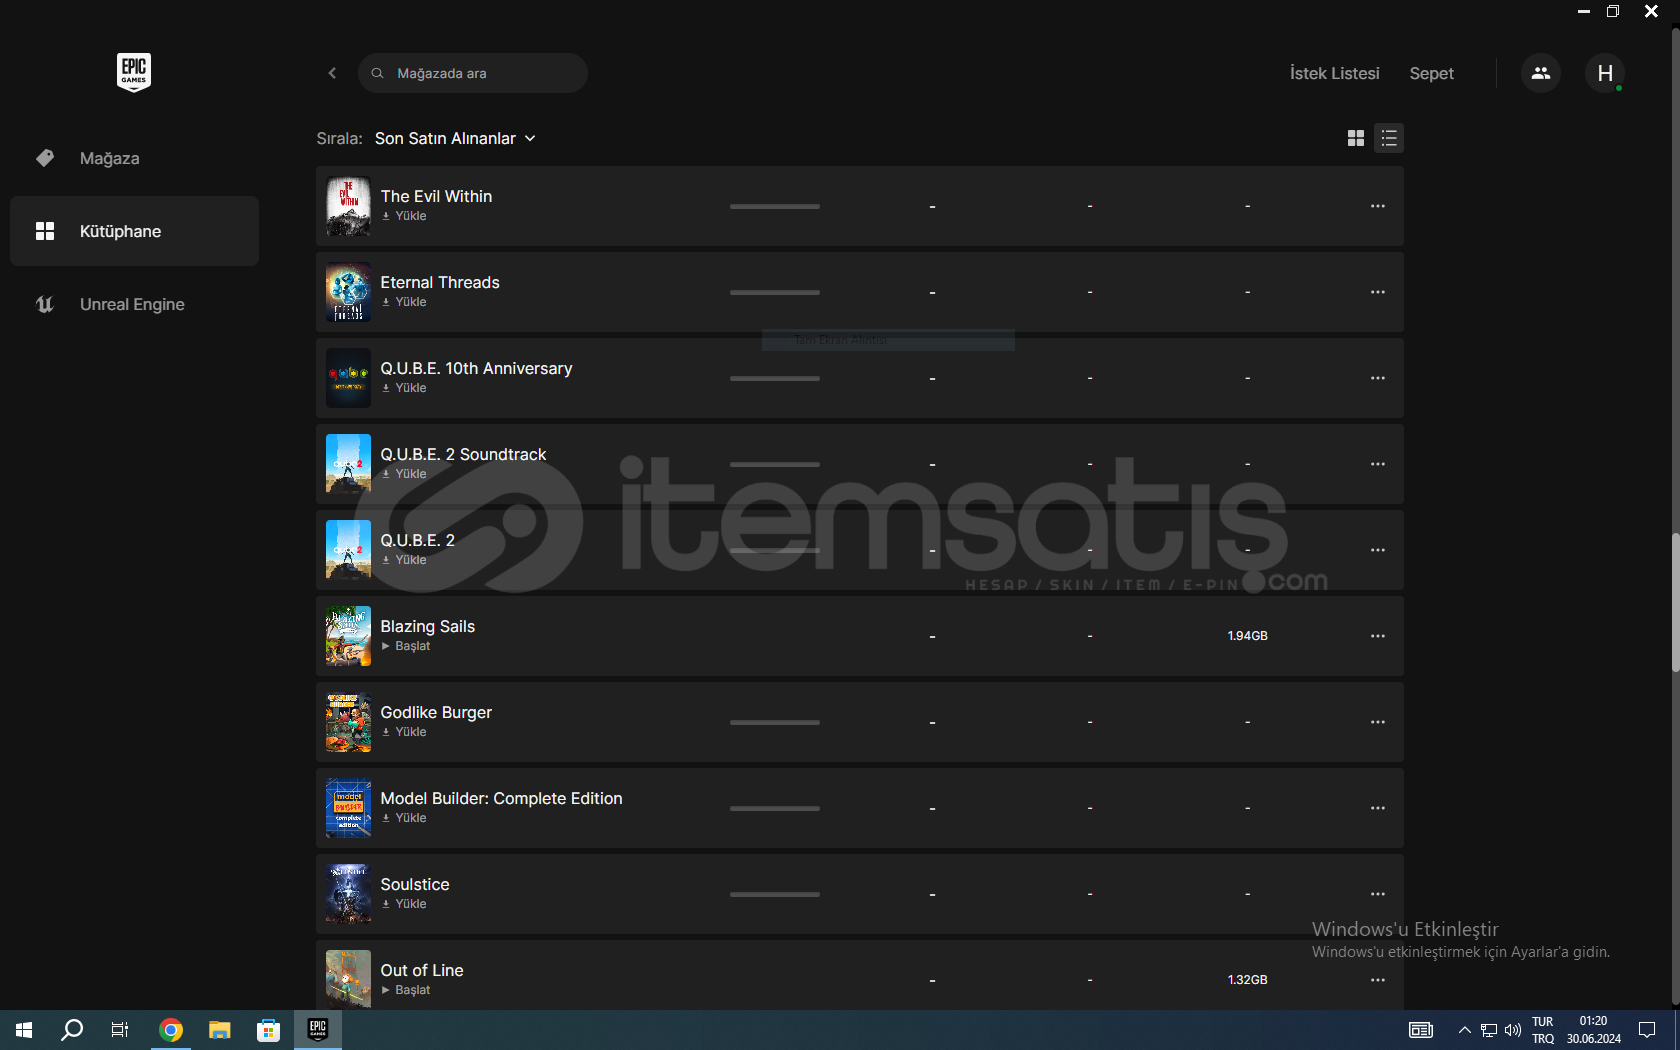This screenshot has width=1680, height=1050.
Task: Open the volume icon in tray
Action: click(1513, 1030)
